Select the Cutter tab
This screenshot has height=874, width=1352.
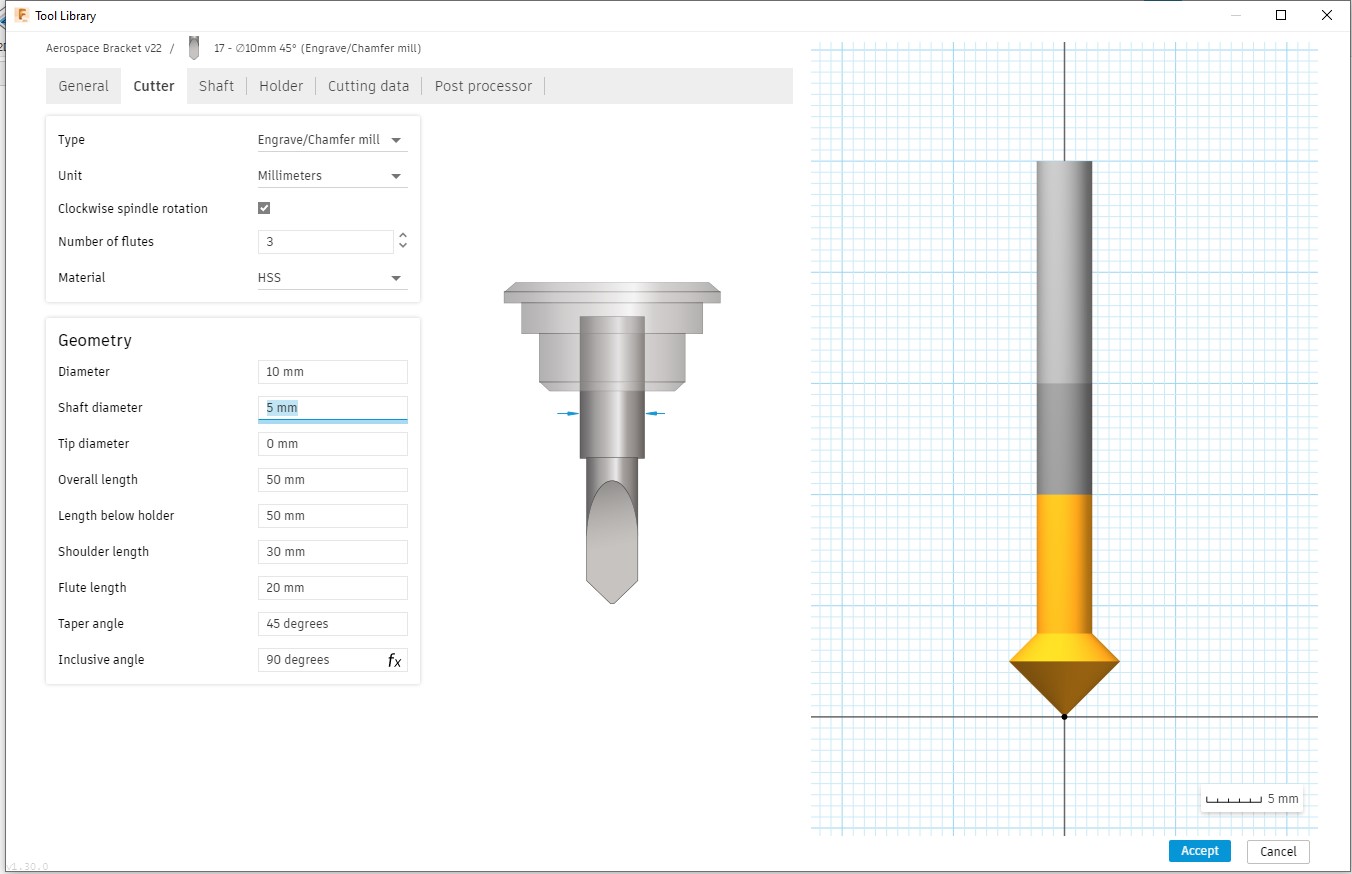154,86
